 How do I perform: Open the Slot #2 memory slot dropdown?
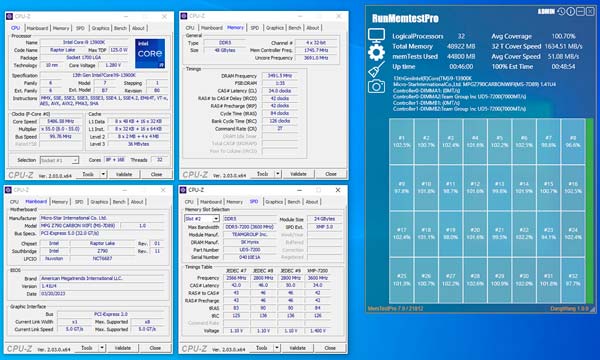click(x=216, y=218)
